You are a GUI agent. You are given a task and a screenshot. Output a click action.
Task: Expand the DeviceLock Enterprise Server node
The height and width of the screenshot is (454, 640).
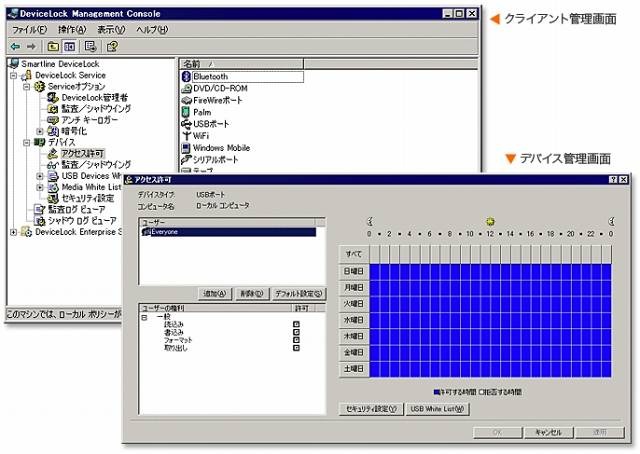pyautogui.click(x=13, y=232)
